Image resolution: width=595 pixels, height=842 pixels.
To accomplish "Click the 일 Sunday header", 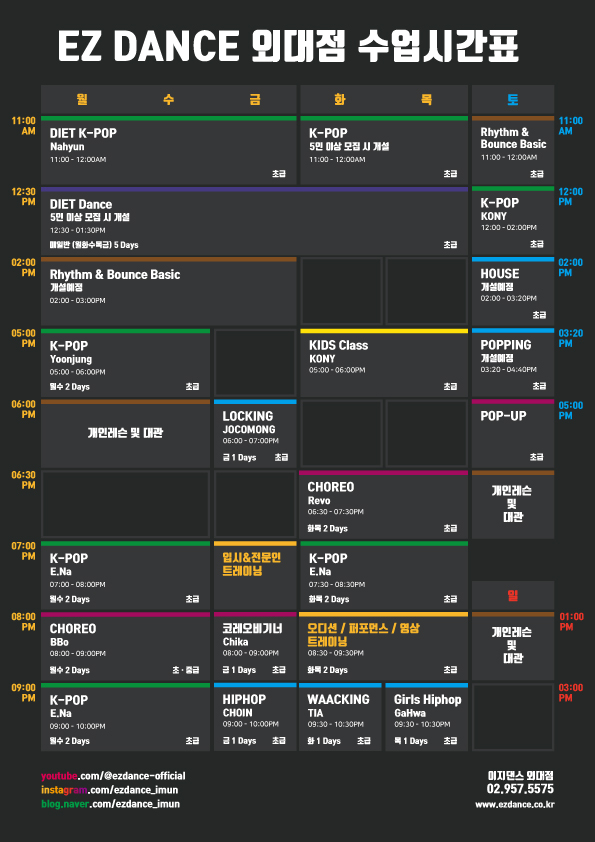I will [513, 595].
